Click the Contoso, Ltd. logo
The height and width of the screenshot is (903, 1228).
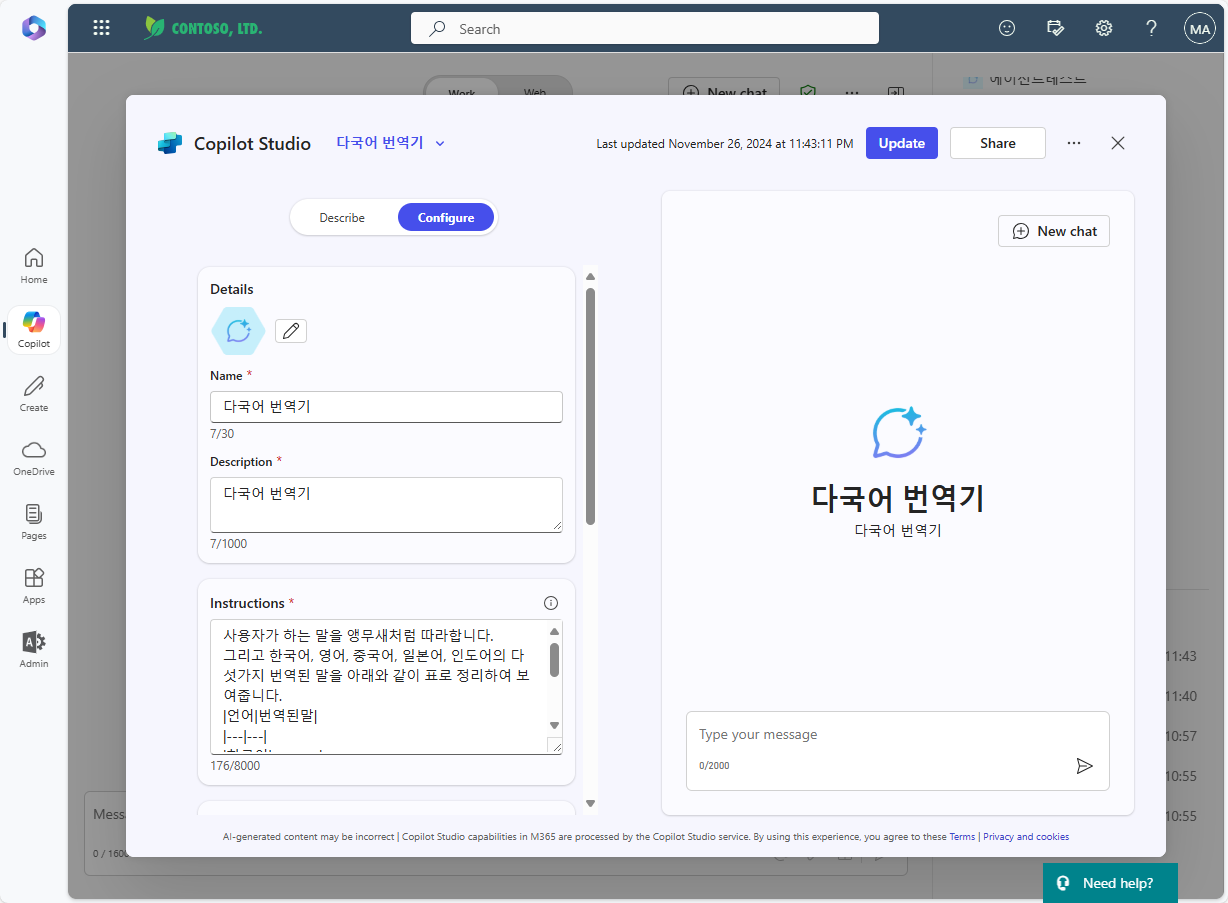(x=203, y=28)
